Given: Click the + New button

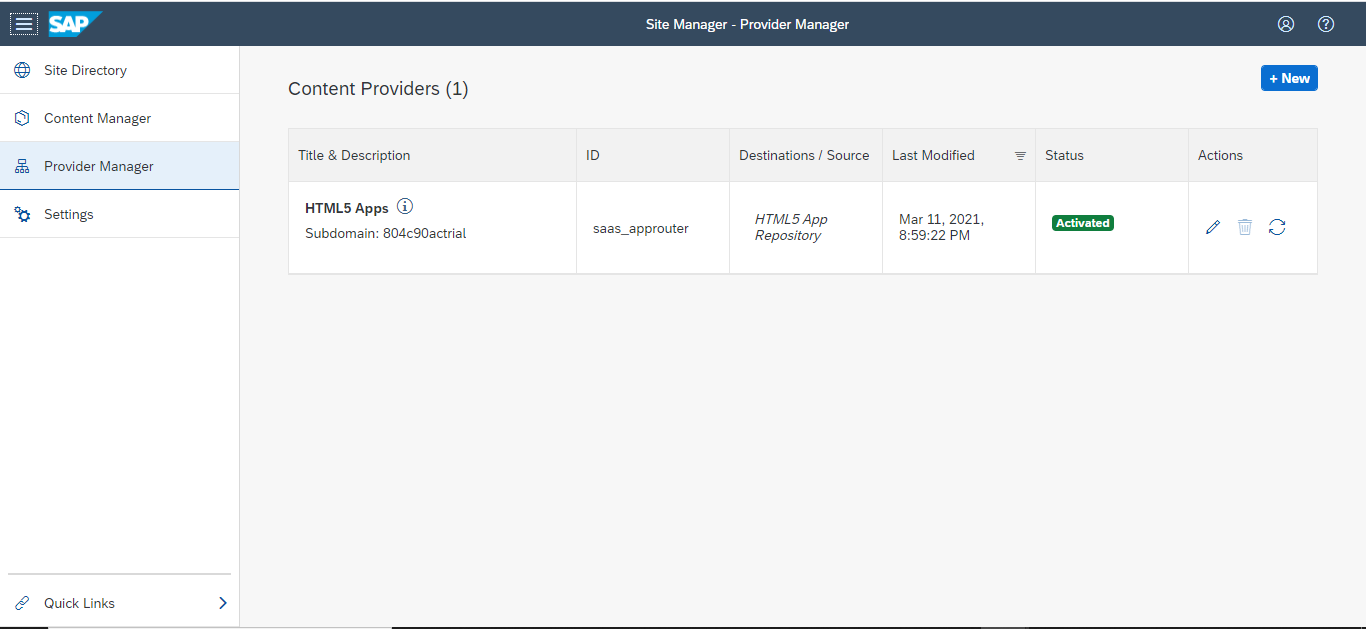Looking at the screenshot, I should click(x=1289, y=78).
